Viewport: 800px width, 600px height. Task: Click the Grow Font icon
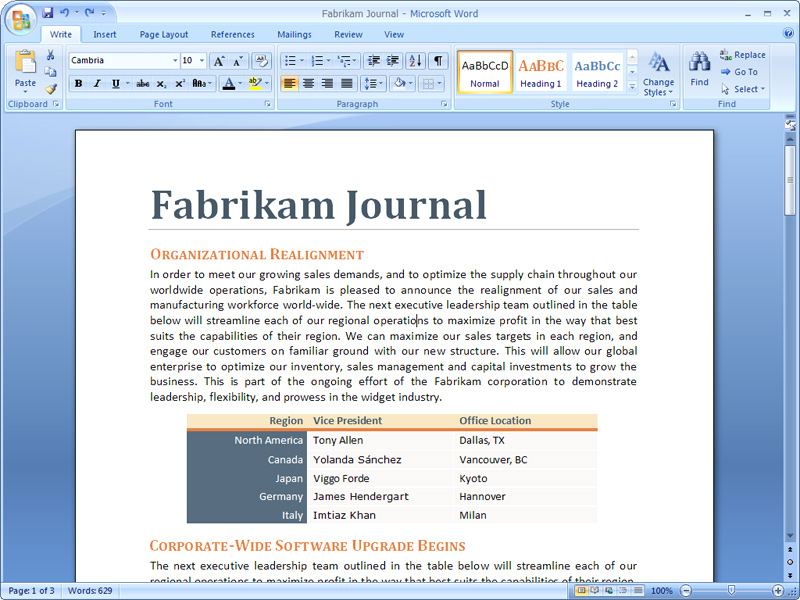219,61
